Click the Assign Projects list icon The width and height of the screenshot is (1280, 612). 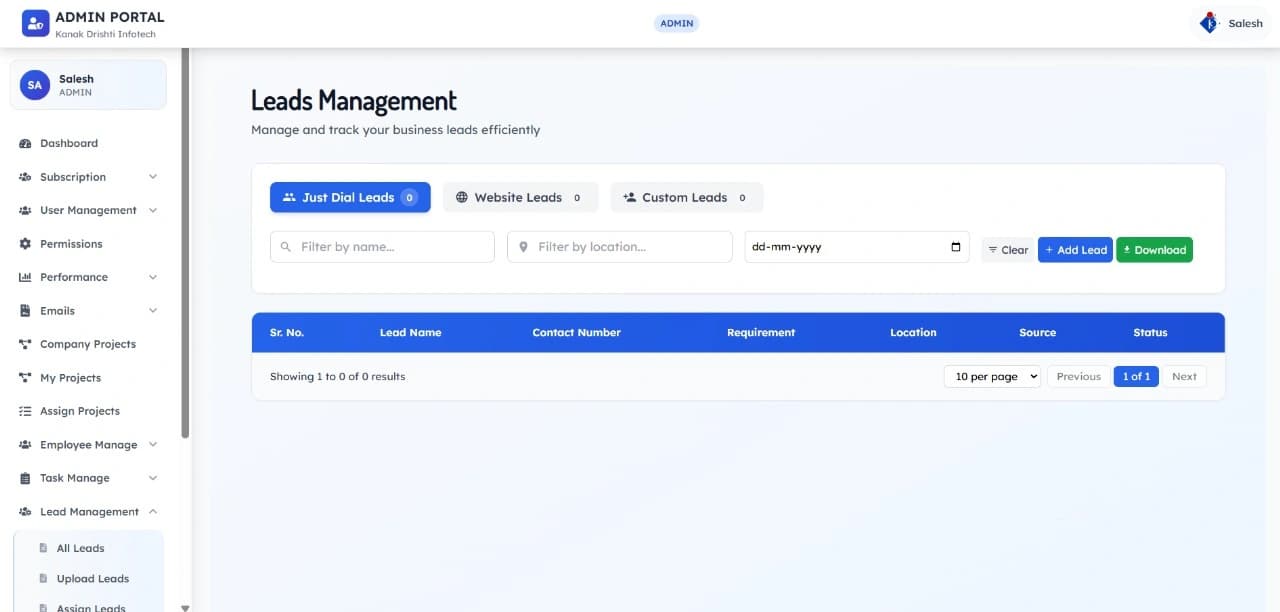(x=25, y=411)
